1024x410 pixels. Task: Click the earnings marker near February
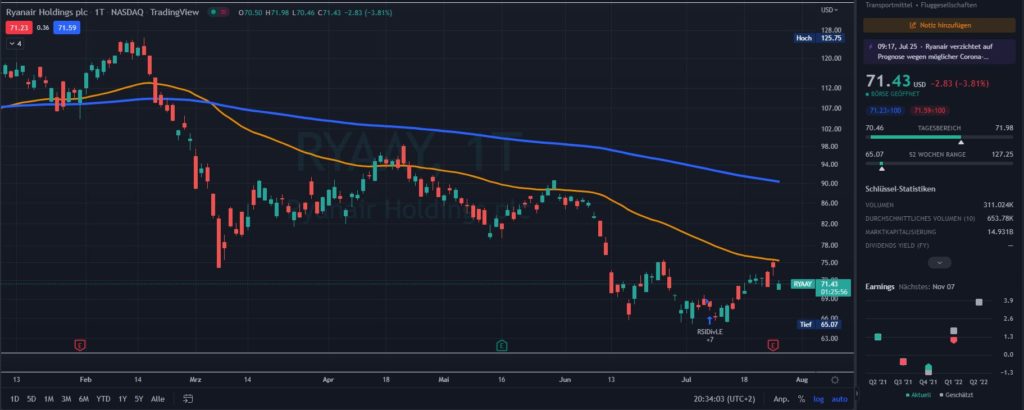[x=80, y=345]
